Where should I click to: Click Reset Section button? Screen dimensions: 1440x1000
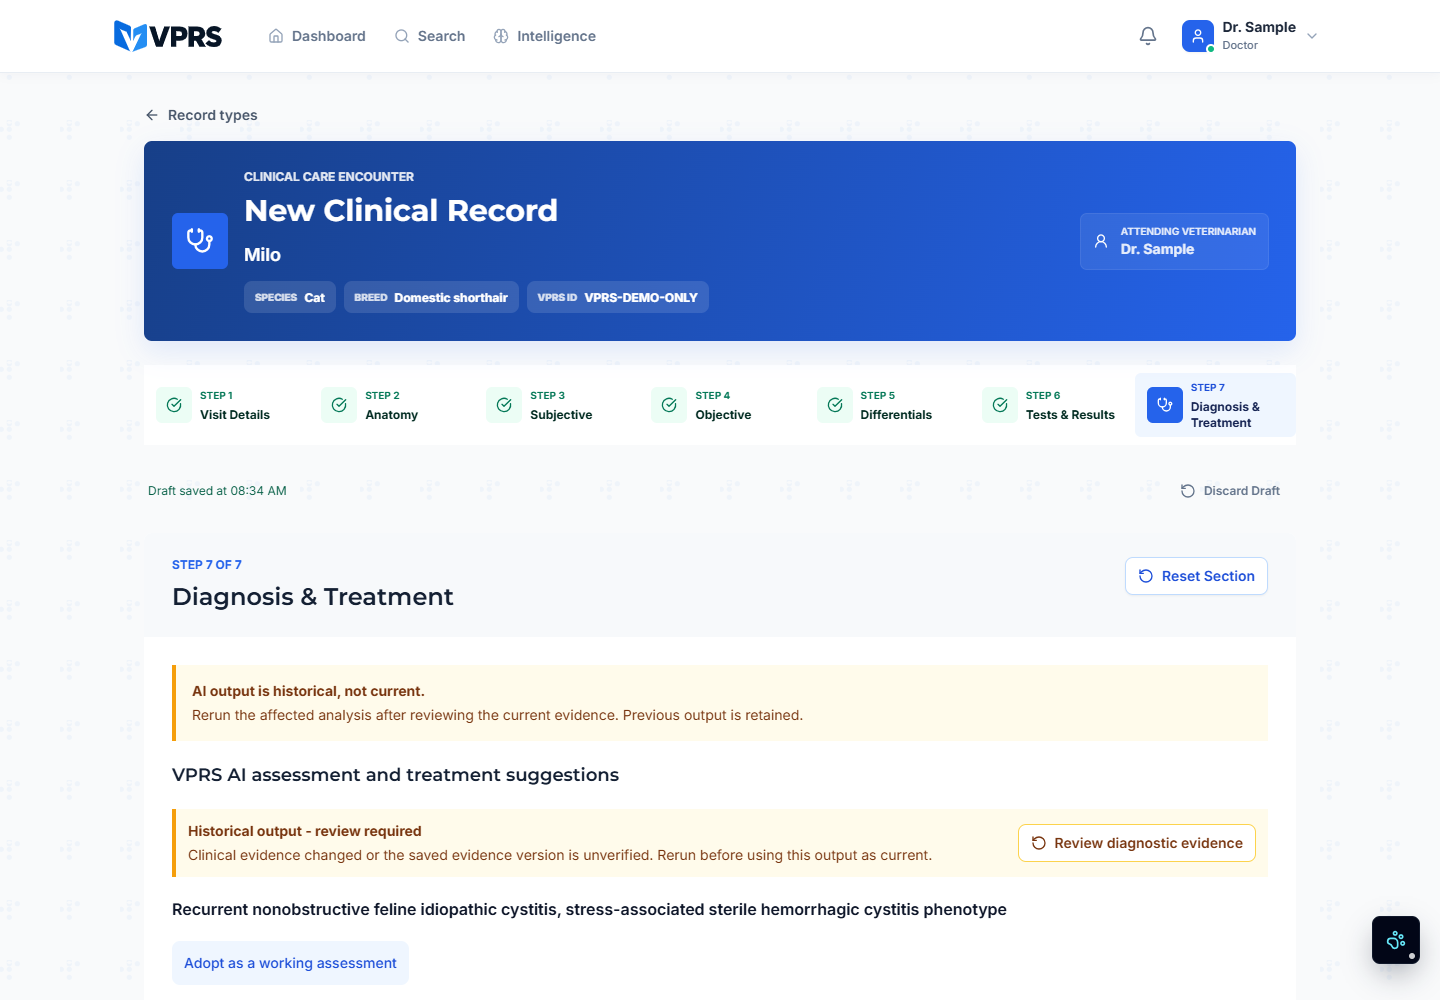point(1196,576)
